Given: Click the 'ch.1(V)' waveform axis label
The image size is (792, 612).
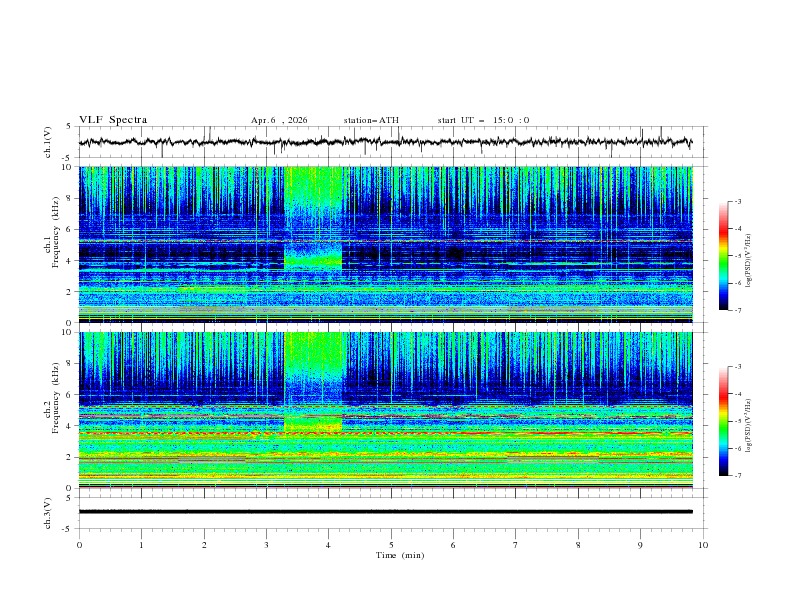Looking at the screenshot, I should (x=48, y=142).
